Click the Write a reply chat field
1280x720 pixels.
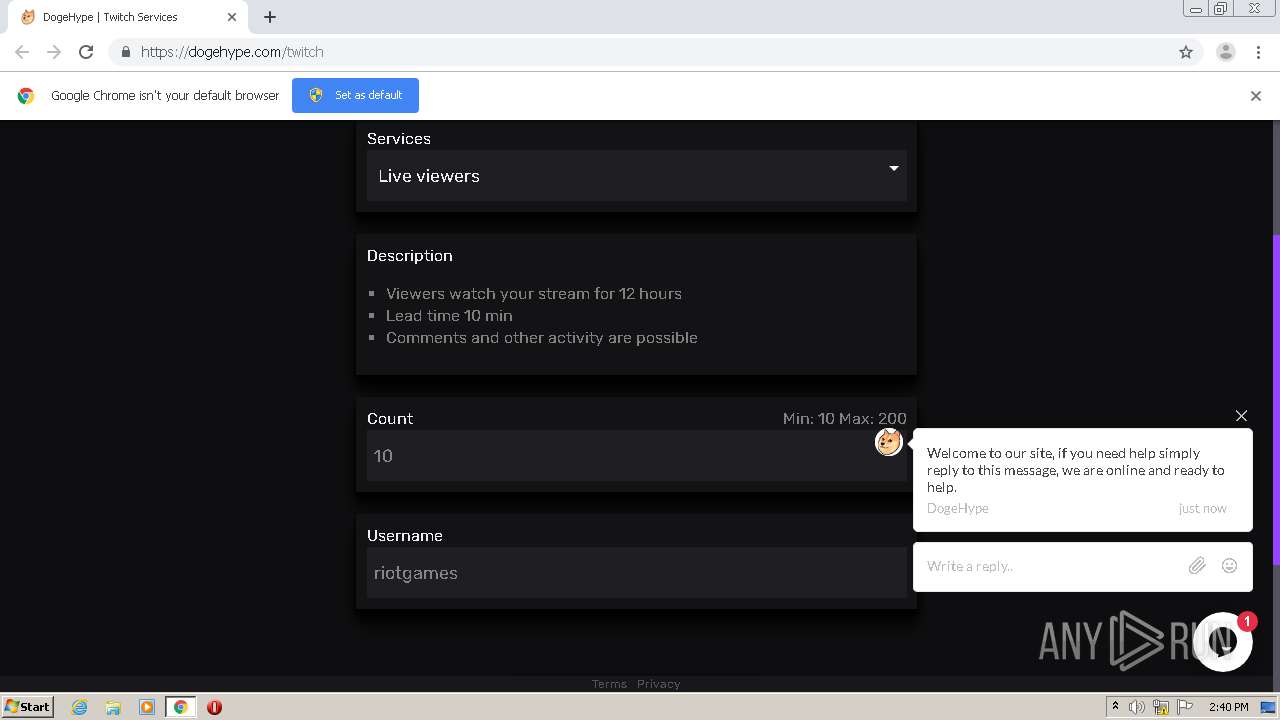click(1050, 566)
